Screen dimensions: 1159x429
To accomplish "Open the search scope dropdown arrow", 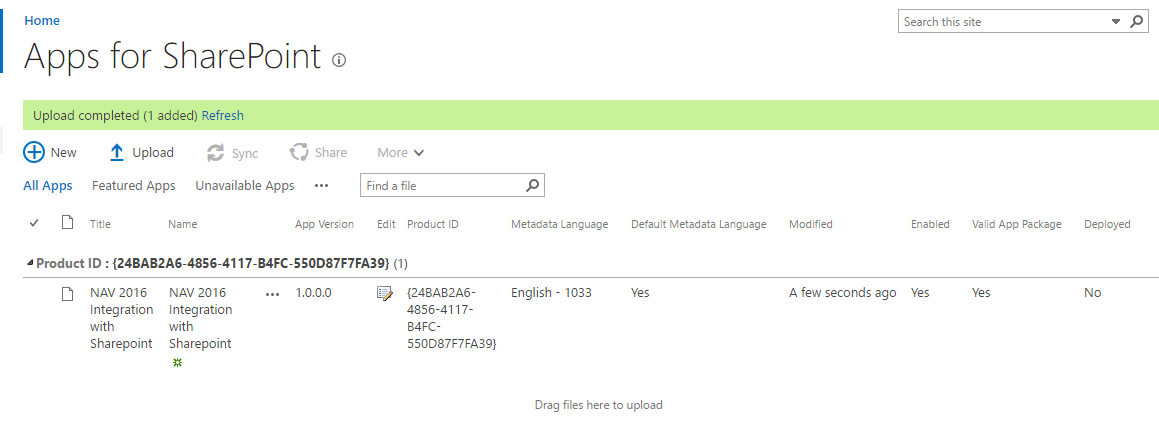I will (1116, 21).
